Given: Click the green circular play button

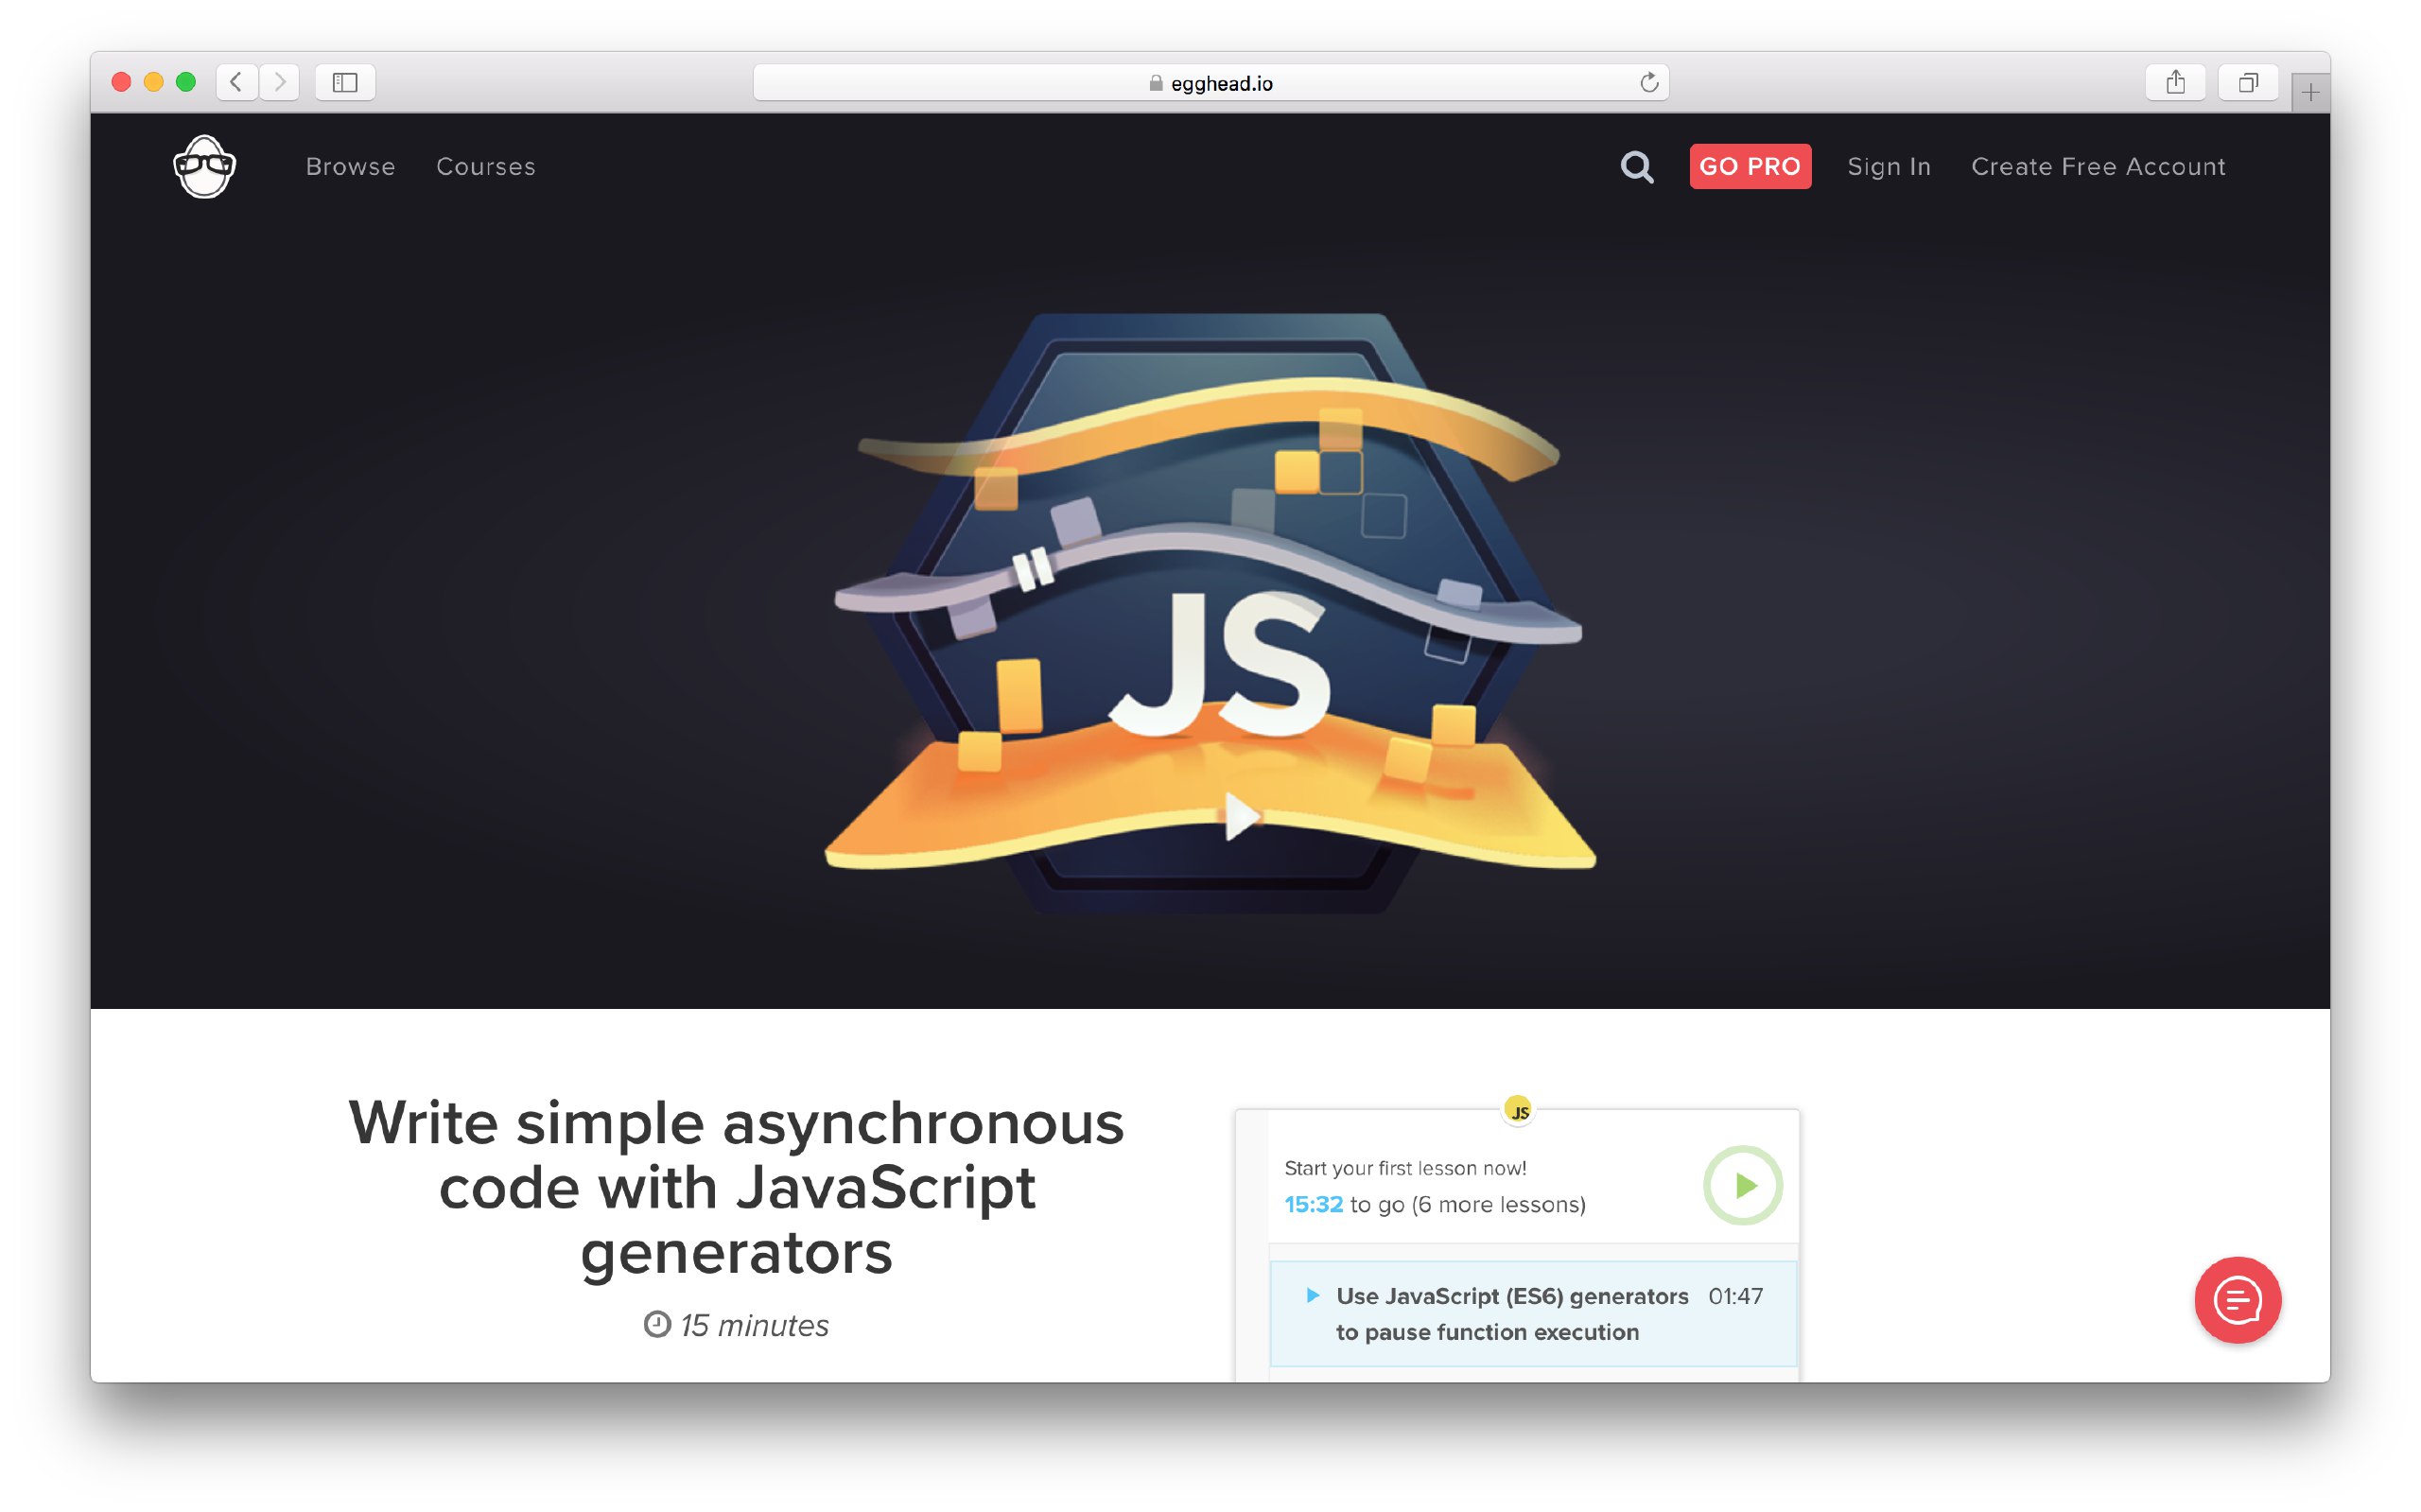Looking at the screenshot, I should [1743, 1185].
